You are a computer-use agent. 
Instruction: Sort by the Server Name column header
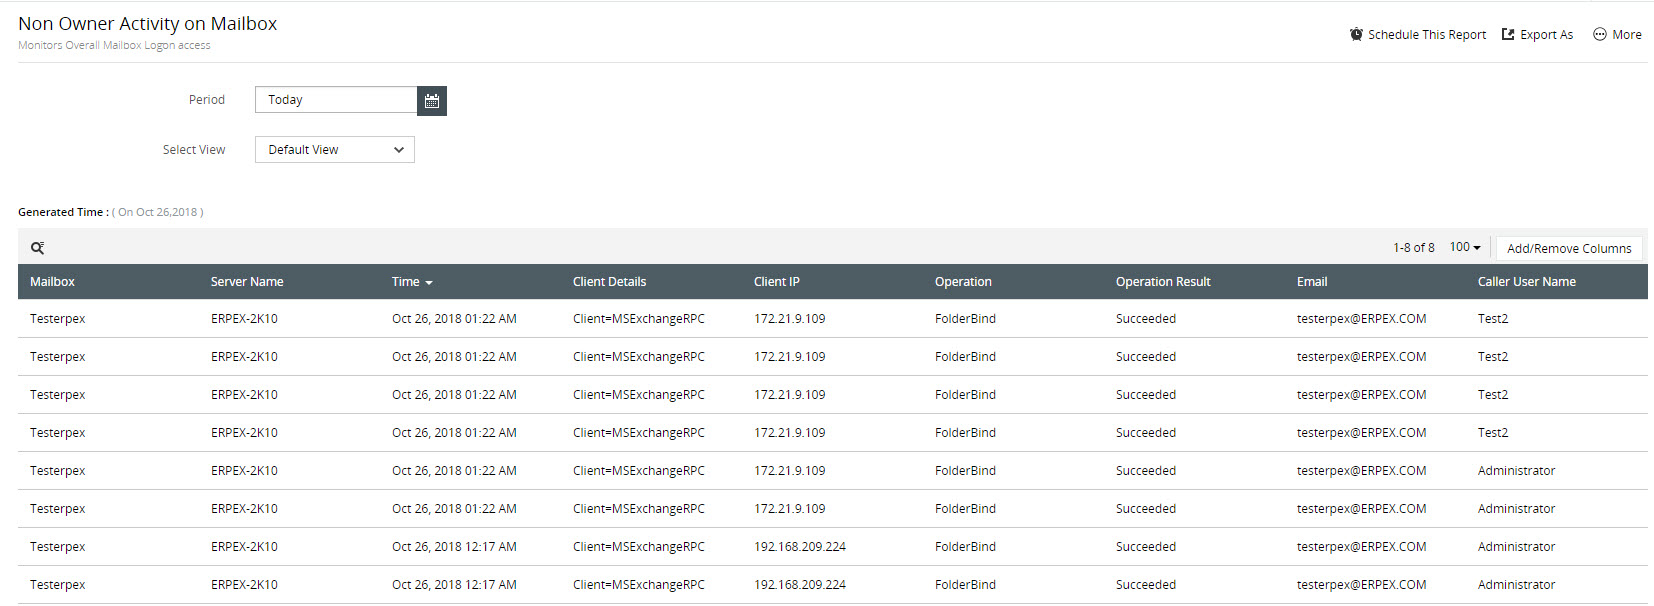click(247, 282)
